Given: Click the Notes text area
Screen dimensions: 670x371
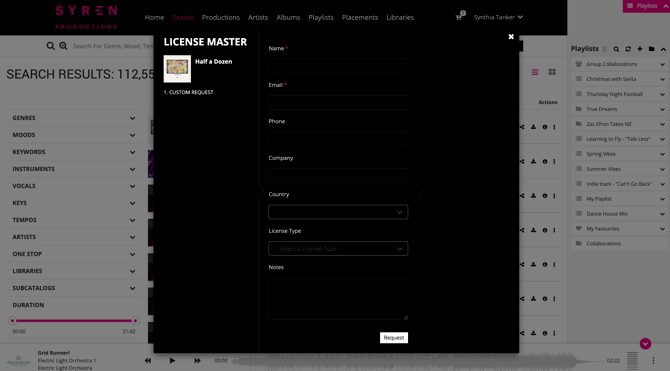Looking at the screenshot, I should (x=338, y=299).
